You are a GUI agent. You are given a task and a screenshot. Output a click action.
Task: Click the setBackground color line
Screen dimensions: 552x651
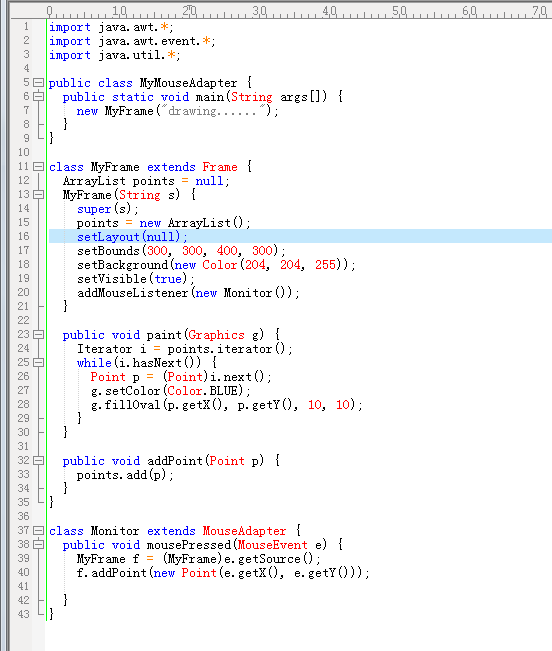click(x=216, y=265)
